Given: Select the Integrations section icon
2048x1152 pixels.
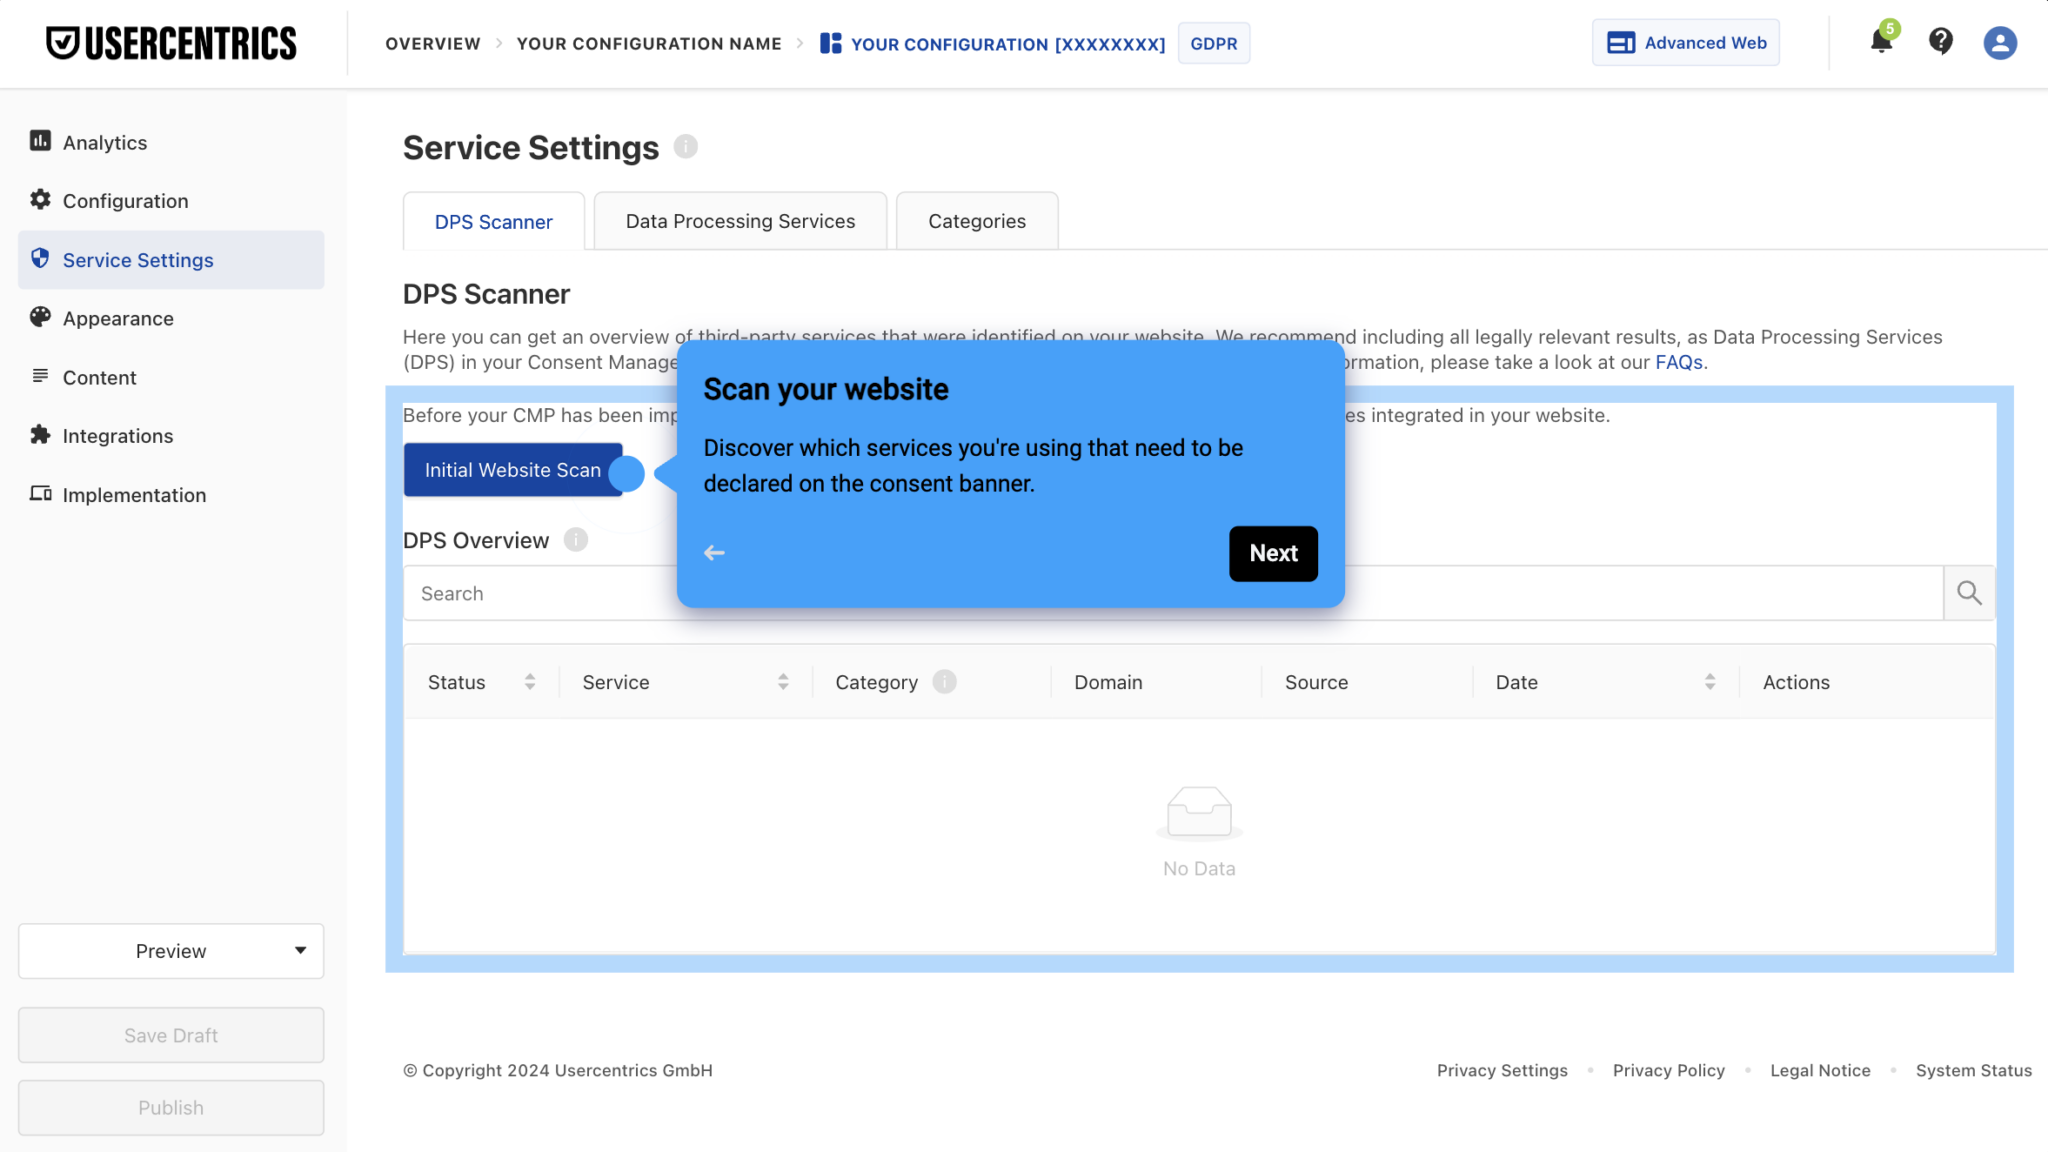Looking at the screenshot, I should (40, 435).
